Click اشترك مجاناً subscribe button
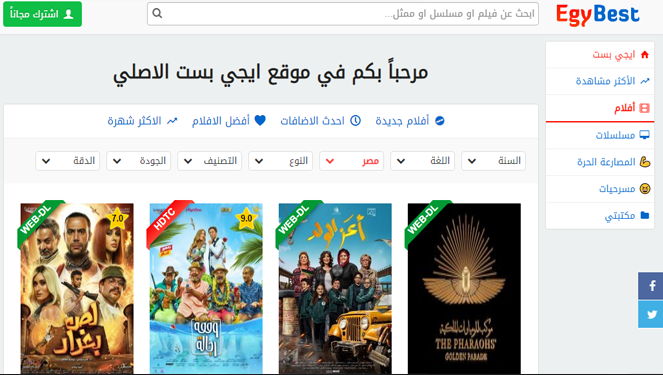This screenshot has width=663, height=375. (43, 14)
